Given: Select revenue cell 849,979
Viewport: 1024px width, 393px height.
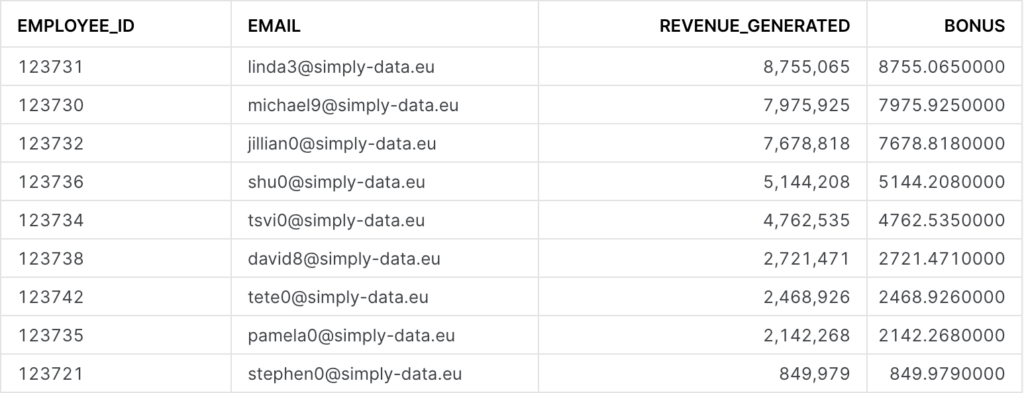Looking at the screenshot, I should (x=703, y=374).
